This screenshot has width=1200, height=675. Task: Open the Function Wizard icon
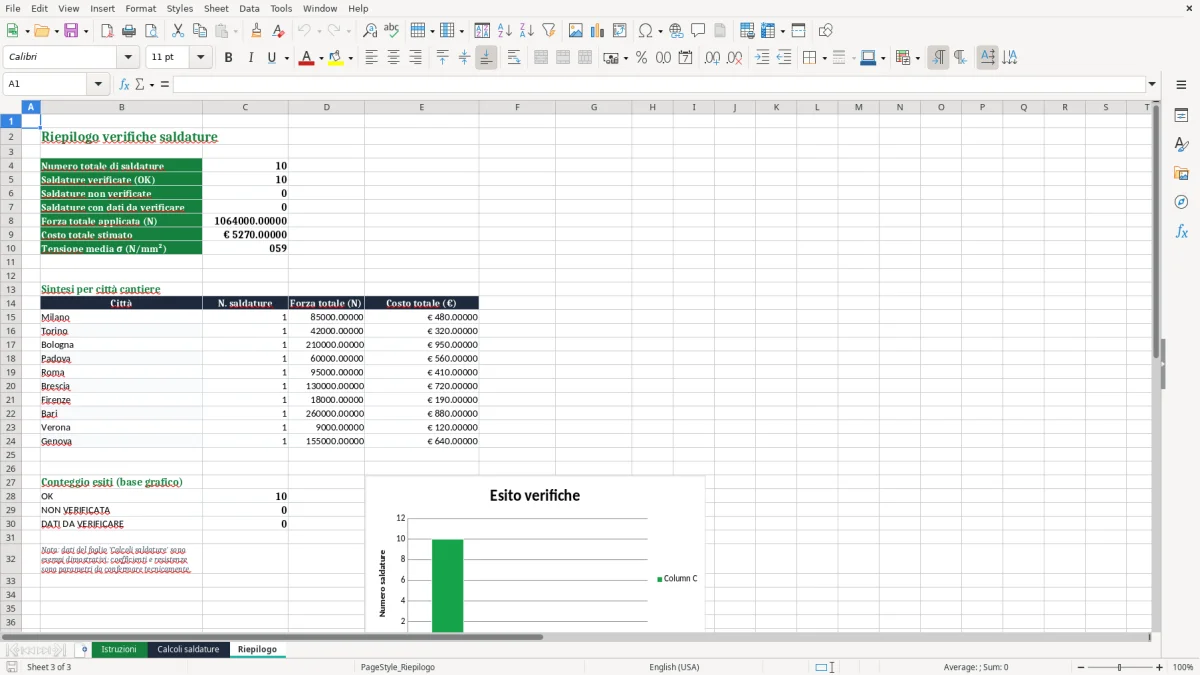click(x=125, y=84)
